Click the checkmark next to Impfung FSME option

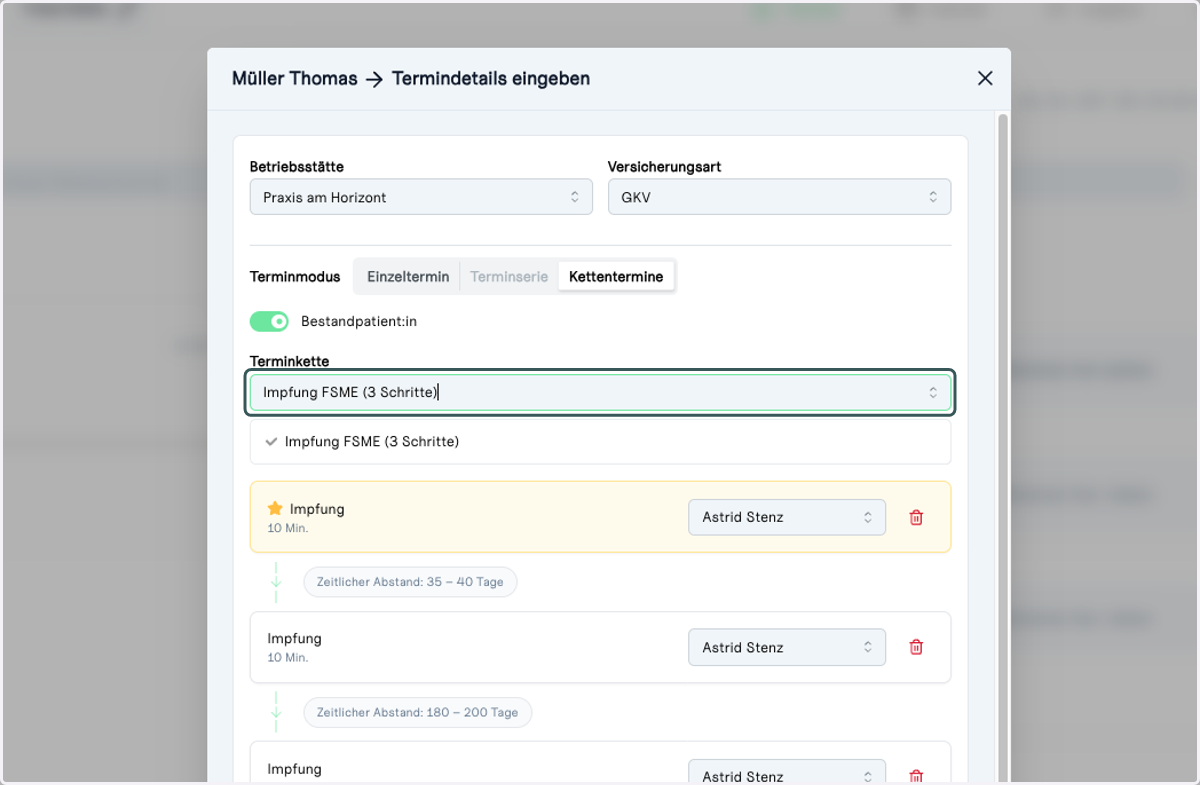271,441
